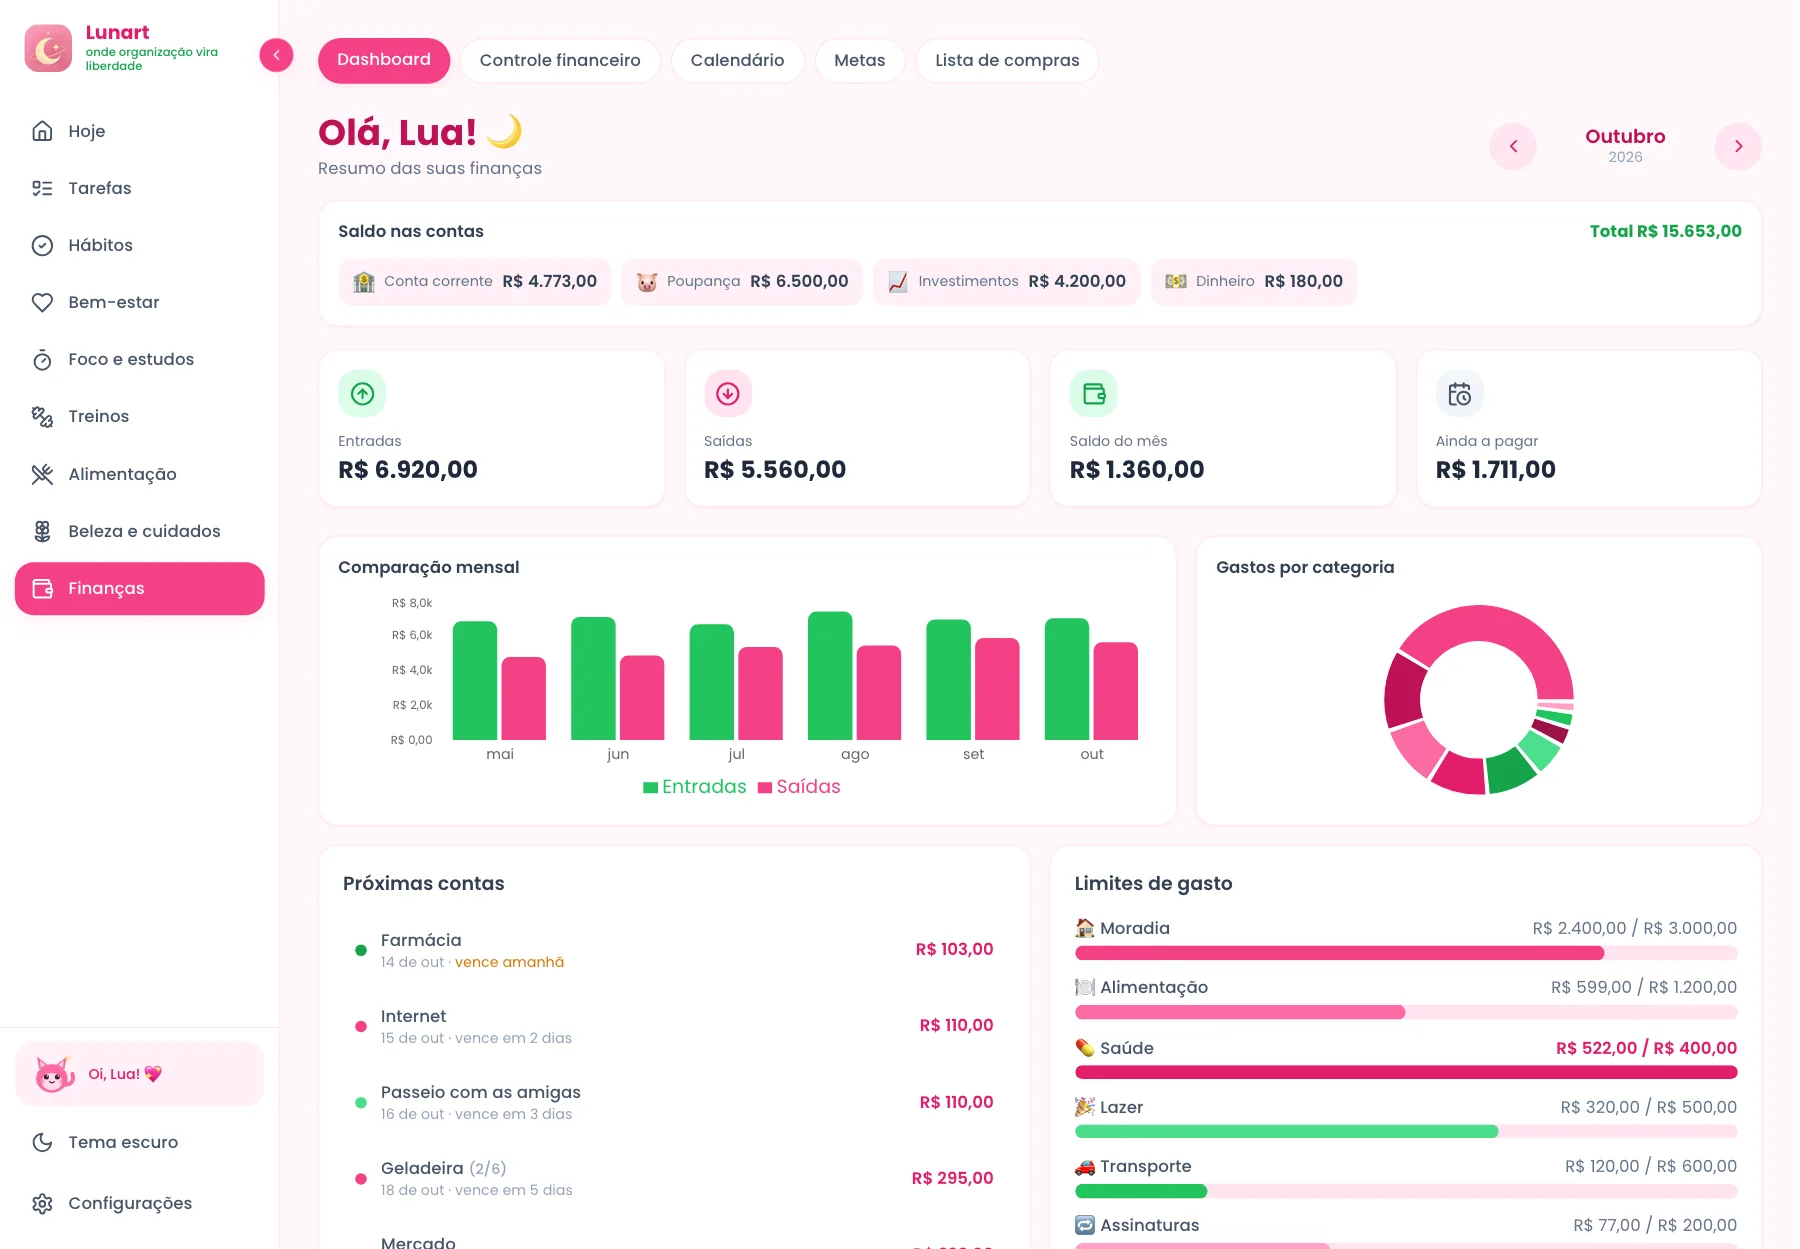The image size is (1800, 1249).
Task: Open the Farmácia upcoming bill
Action: click(x=674, y=950)
